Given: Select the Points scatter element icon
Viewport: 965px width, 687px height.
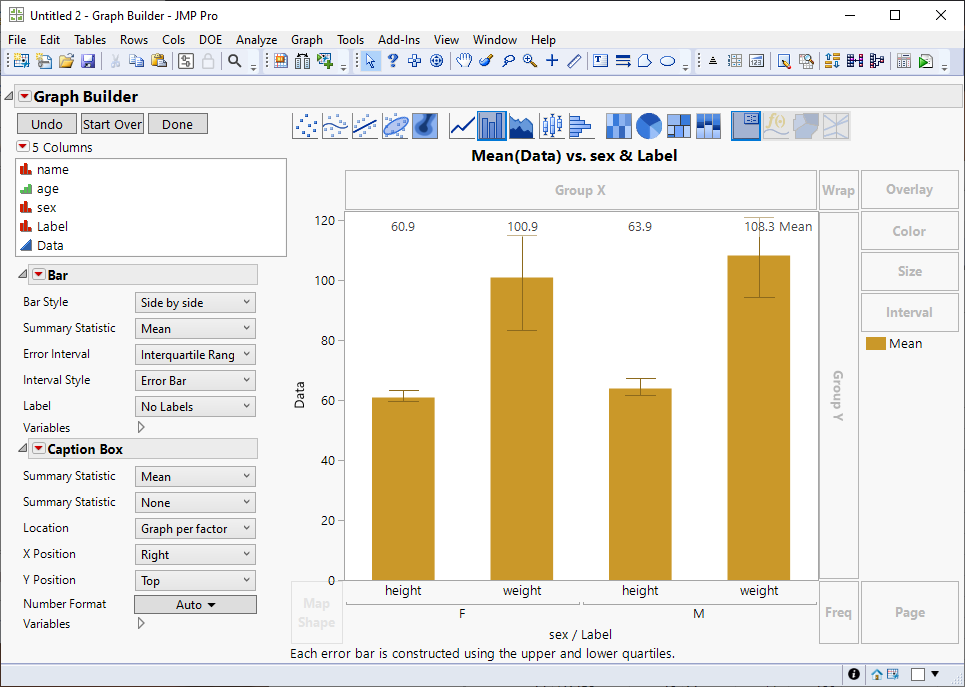Looking at the screenshot, I should (x=306, y=125).
